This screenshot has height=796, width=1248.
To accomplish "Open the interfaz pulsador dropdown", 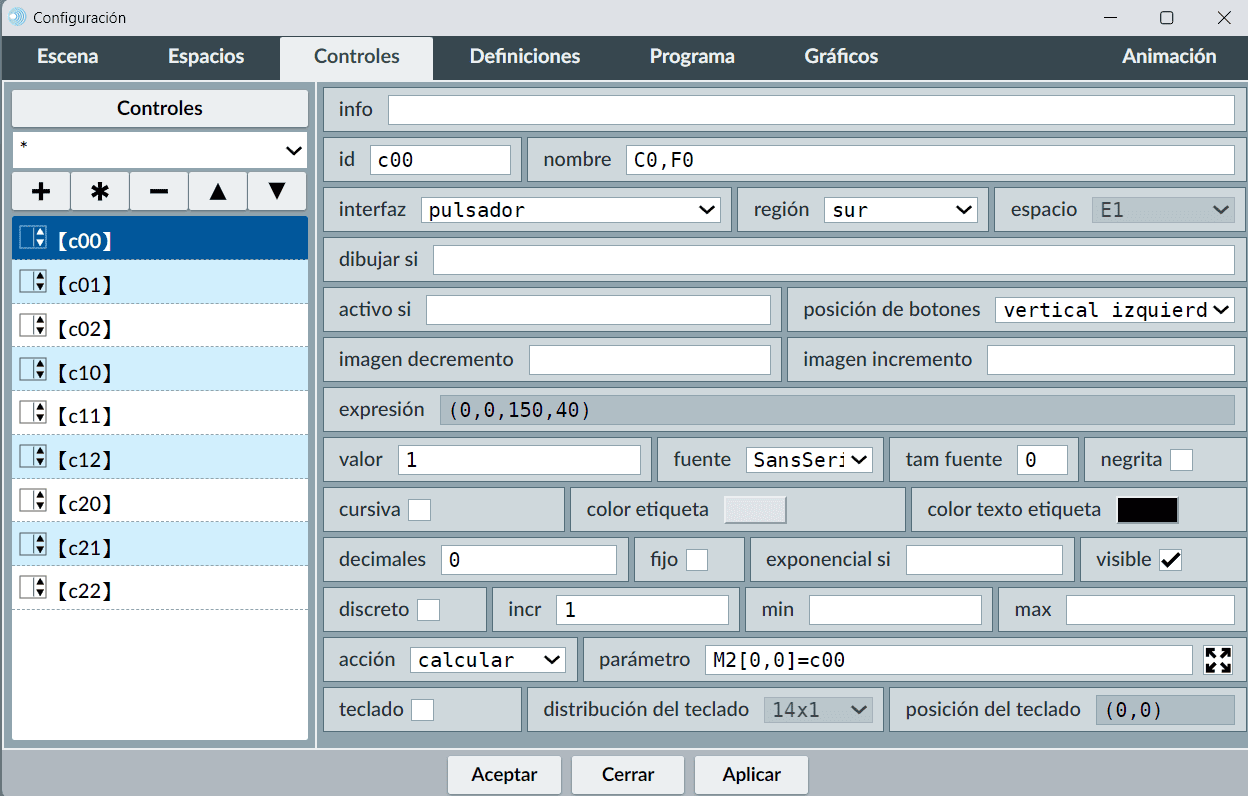I will [x=571, y=210].
